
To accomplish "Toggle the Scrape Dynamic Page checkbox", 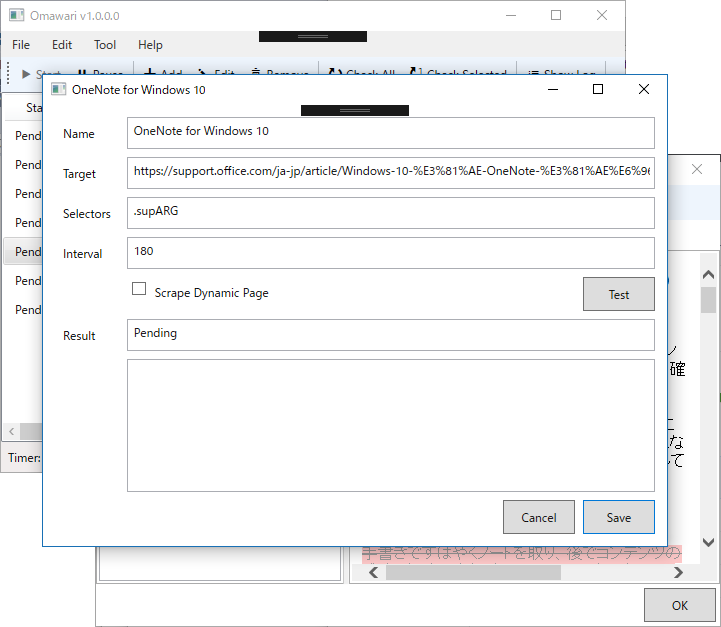I will (139, 289).
